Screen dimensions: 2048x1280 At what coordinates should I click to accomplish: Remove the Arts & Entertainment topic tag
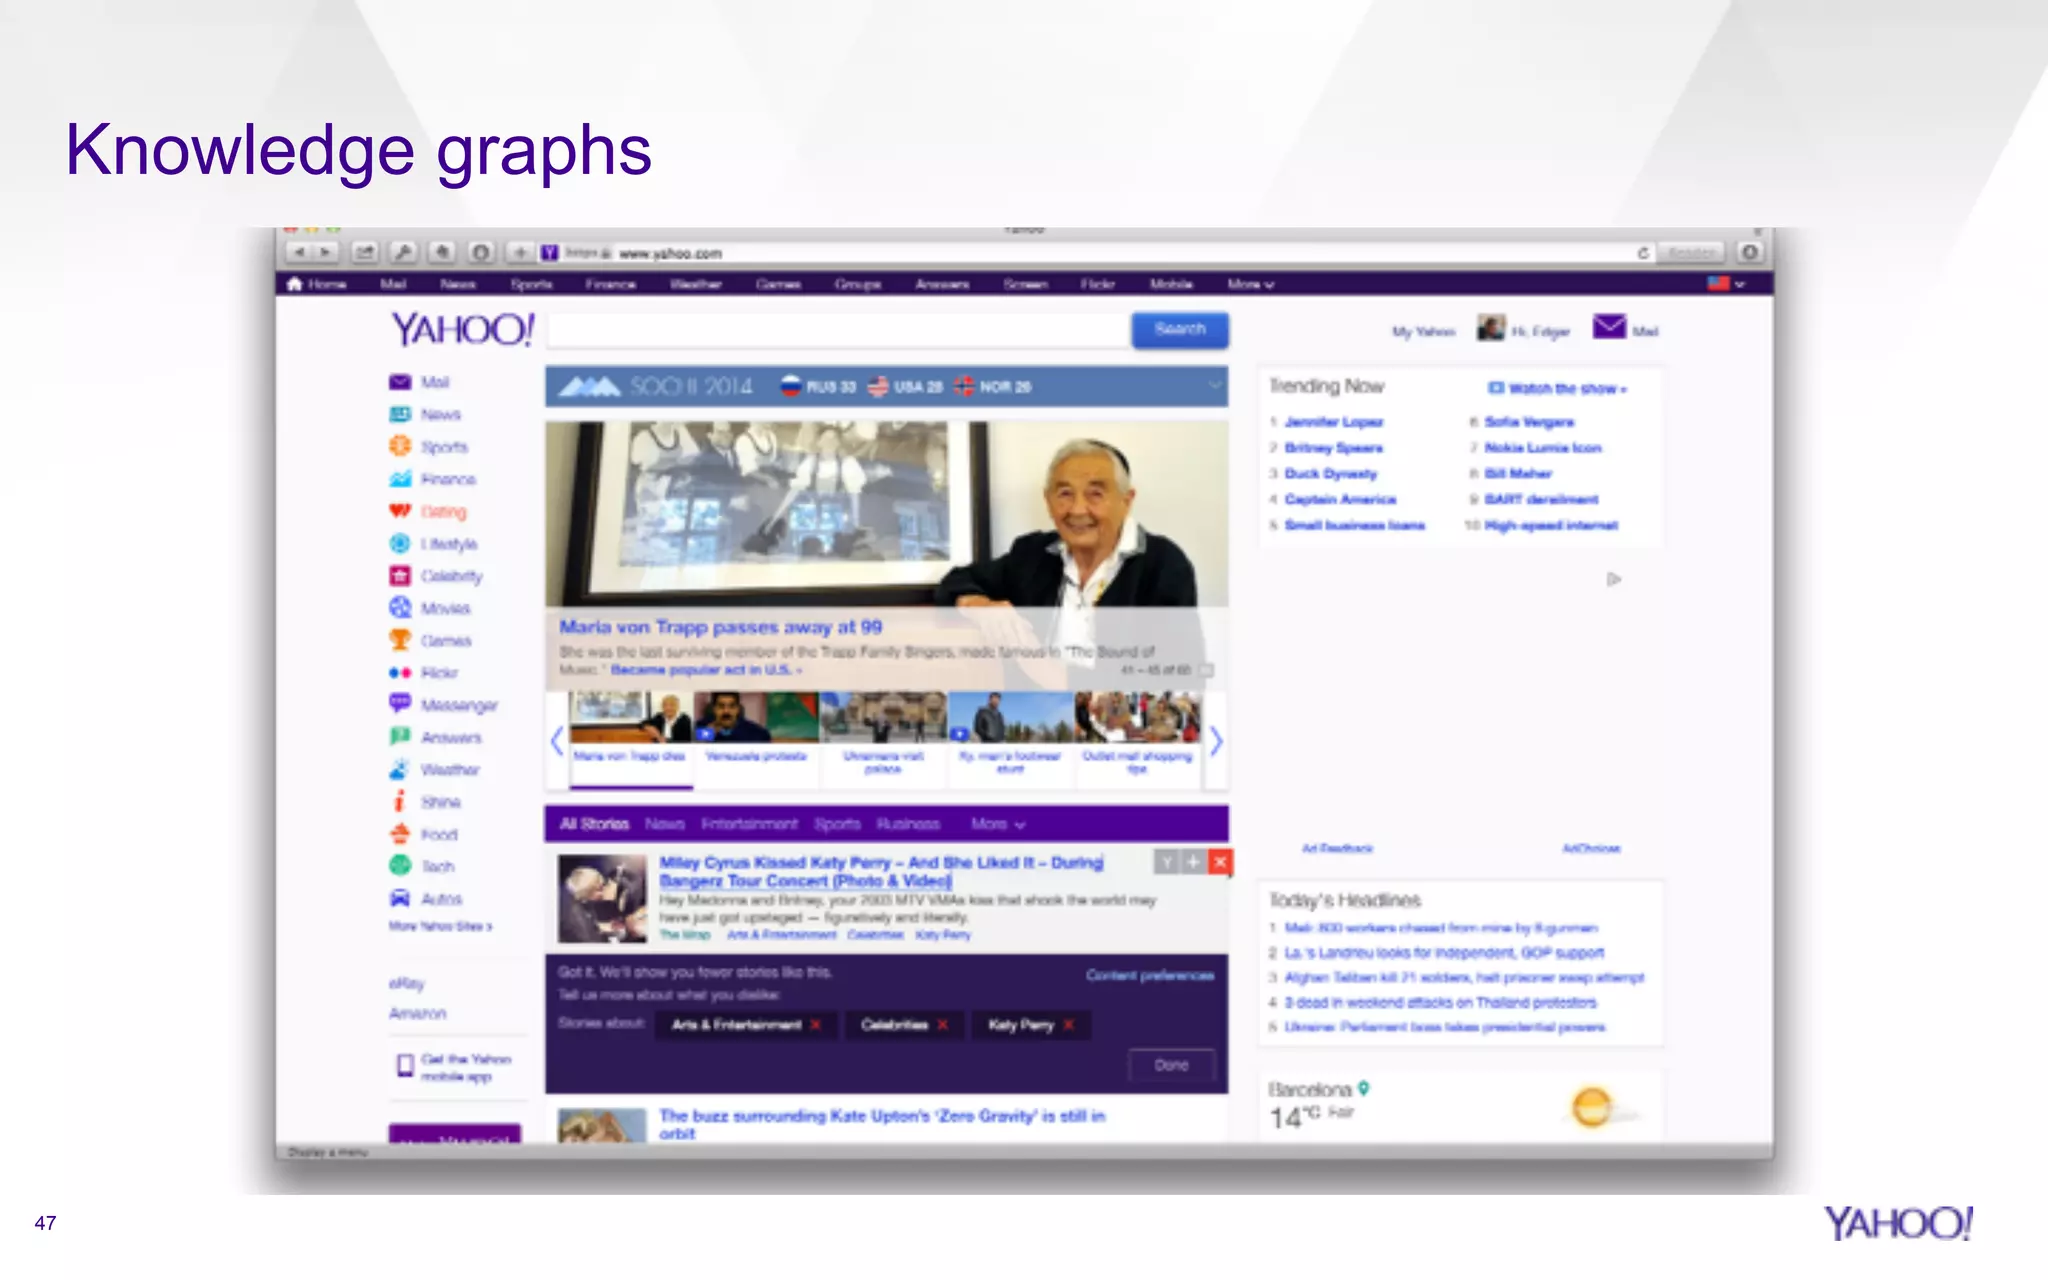pos(816,1025)
